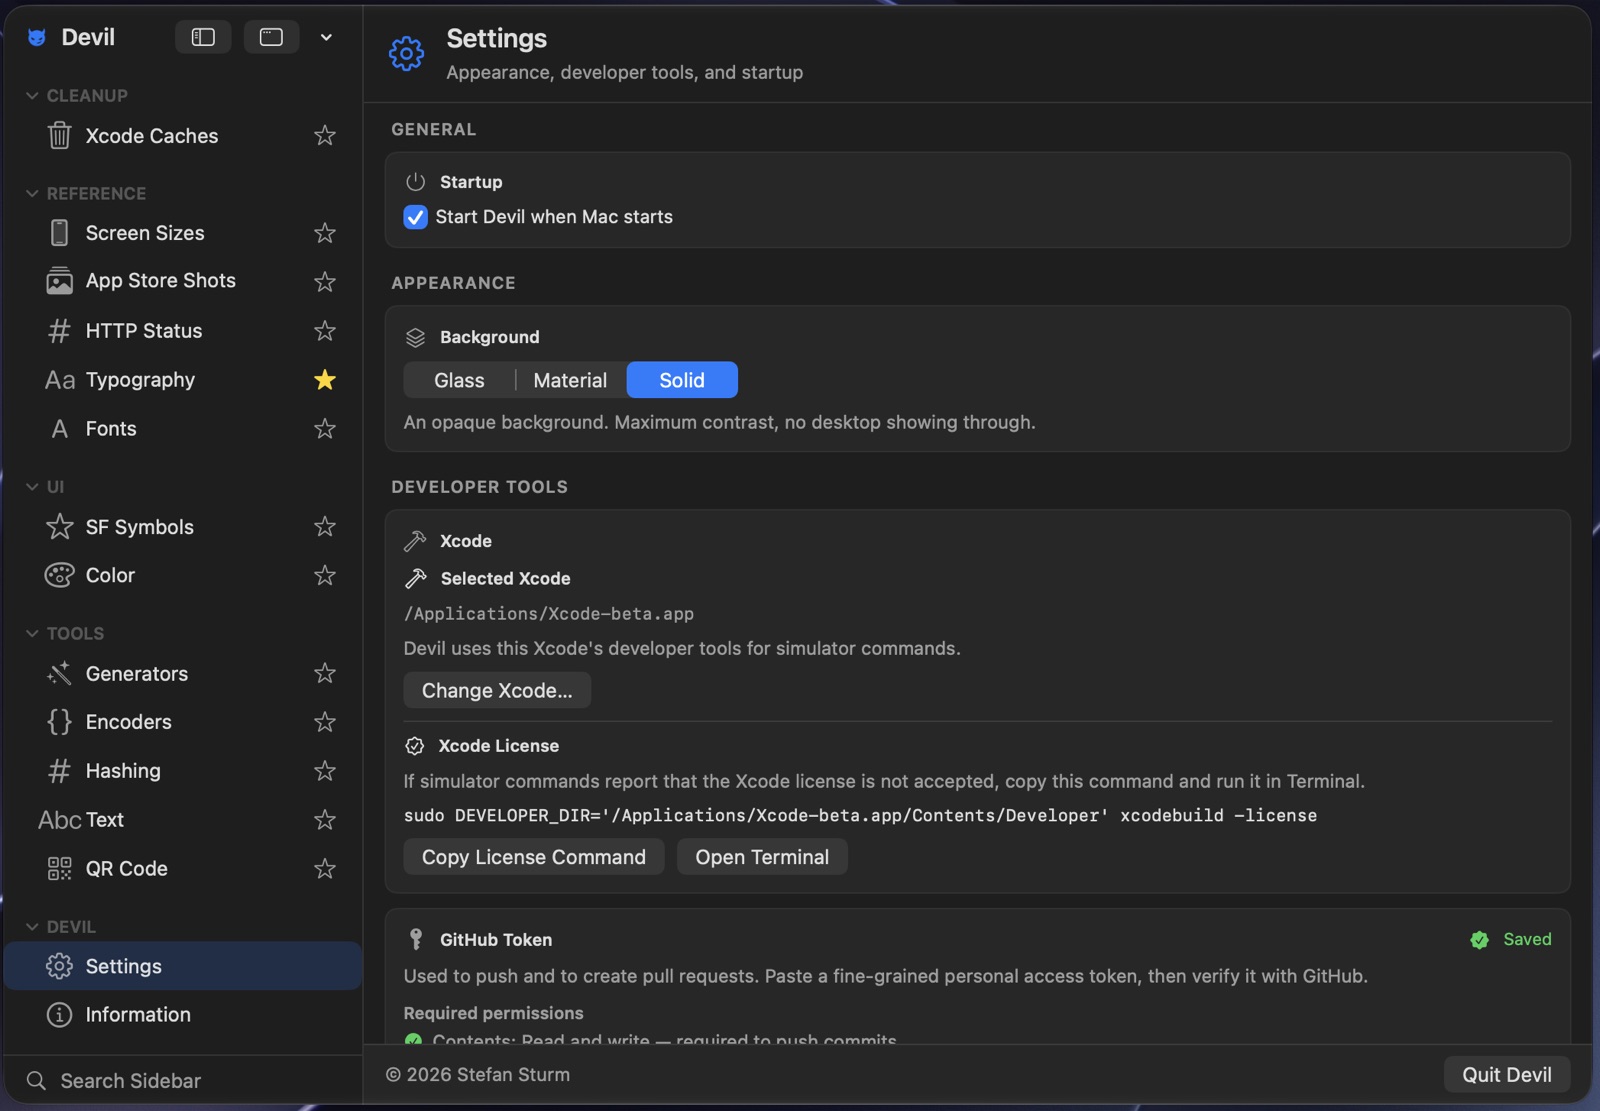Collapse the REFERENCE sidebar section
Image resolution: width=1600 pixels, height=1111 pixels.
32,194
